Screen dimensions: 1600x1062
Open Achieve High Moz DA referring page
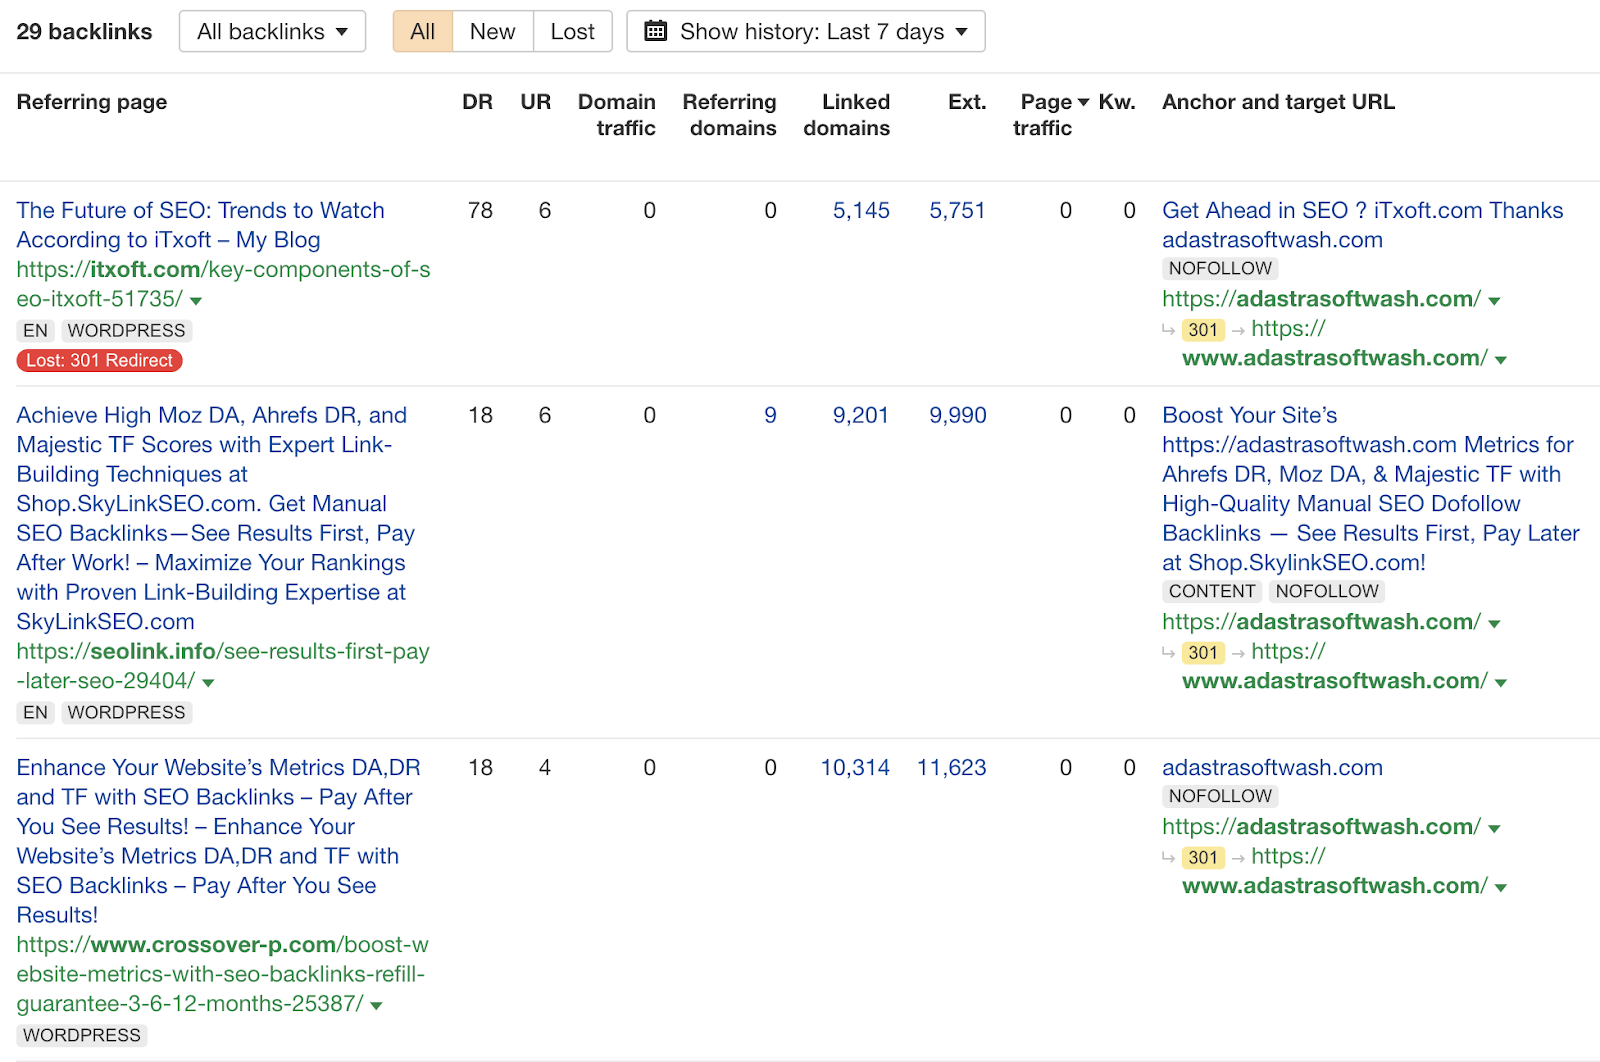[216, 518]
